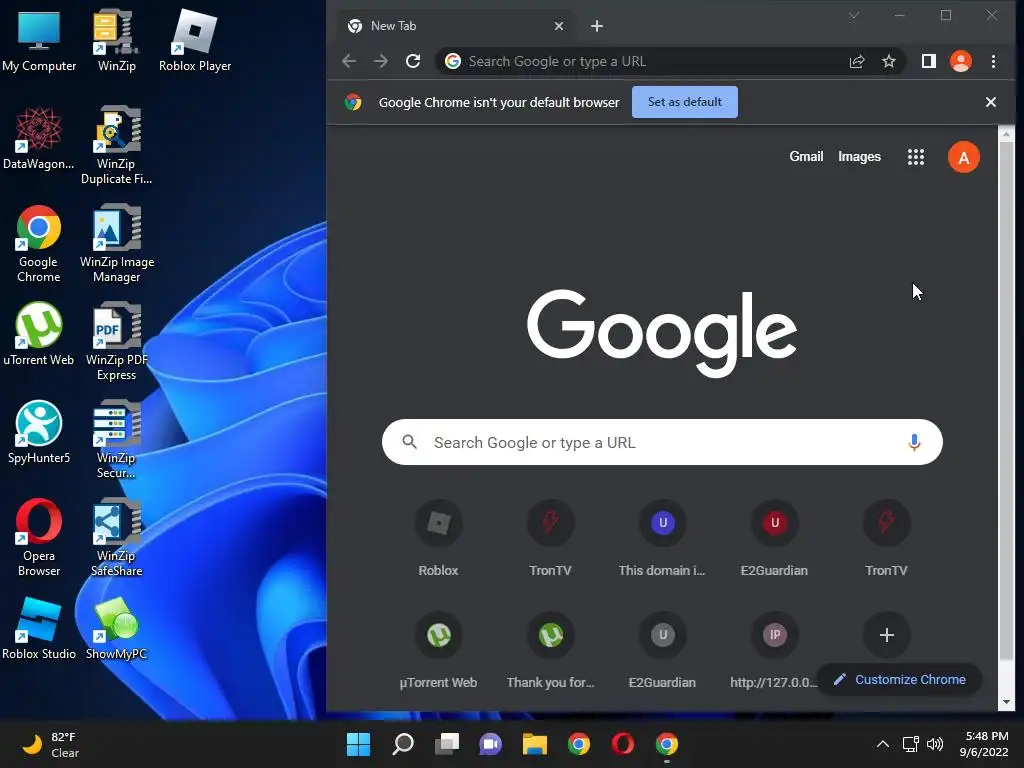Open the My Computer desktop icon
Screen dimensions: 1024x768
(39, 40)
